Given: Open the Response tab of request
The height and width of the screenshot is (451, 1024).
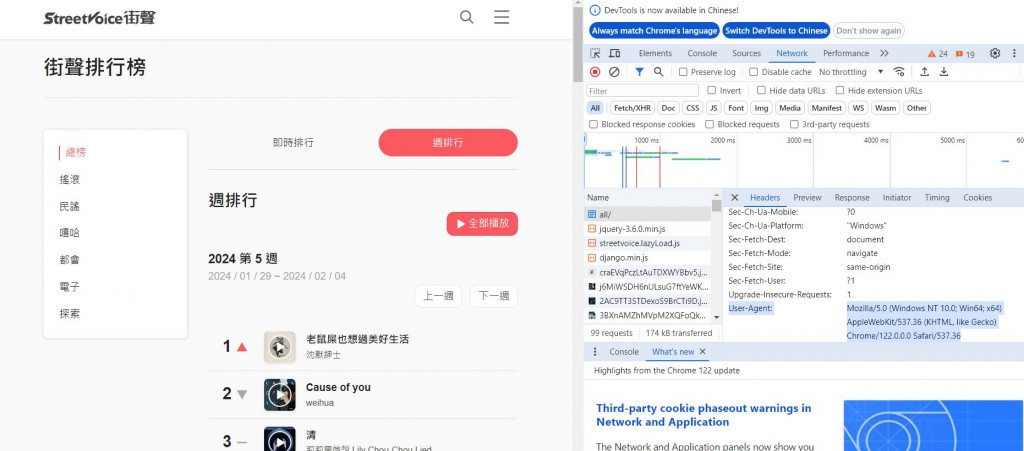Looking at the screenshot, I should (852, 198).
